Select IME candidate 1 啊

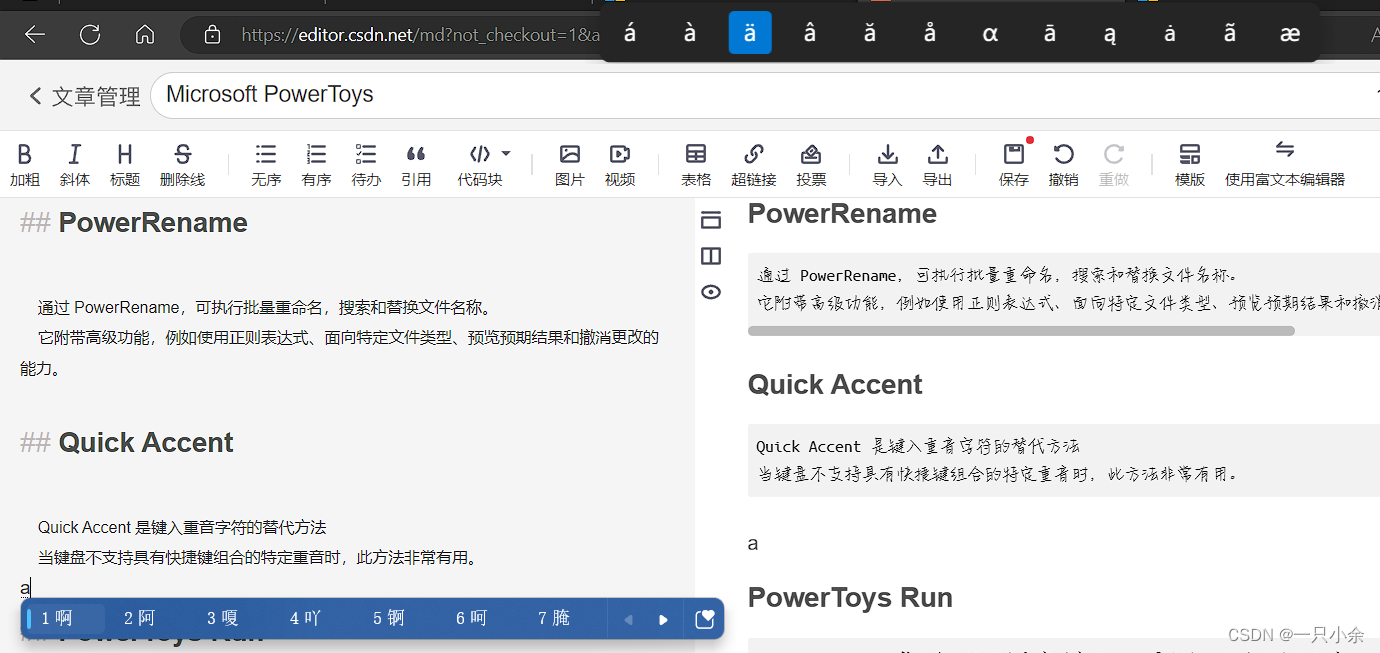[64, 619]
